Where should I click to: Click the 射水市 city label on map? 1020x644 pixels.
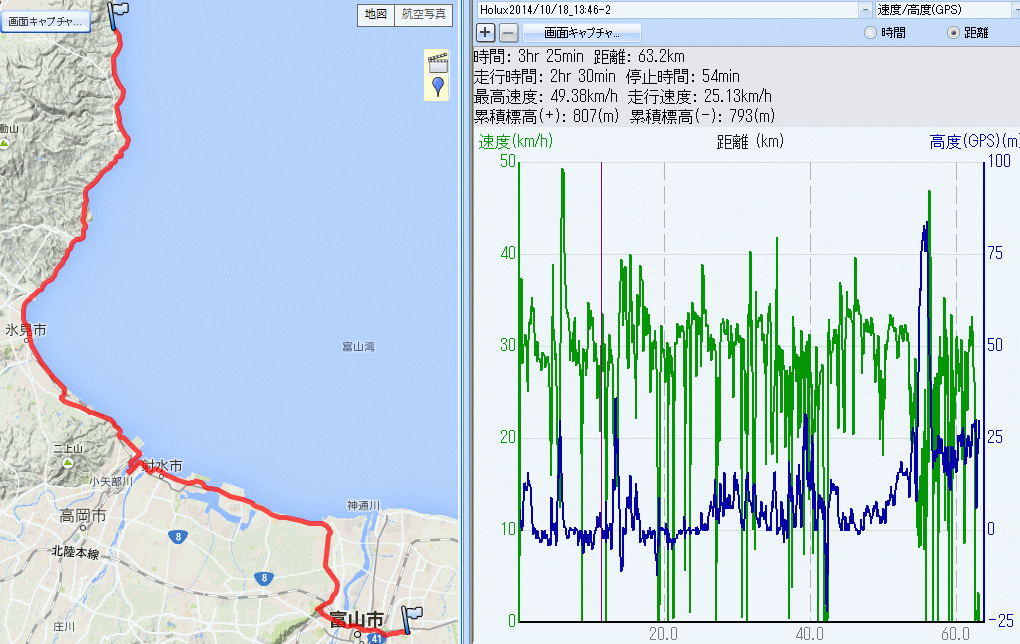(x=162, y=466)
